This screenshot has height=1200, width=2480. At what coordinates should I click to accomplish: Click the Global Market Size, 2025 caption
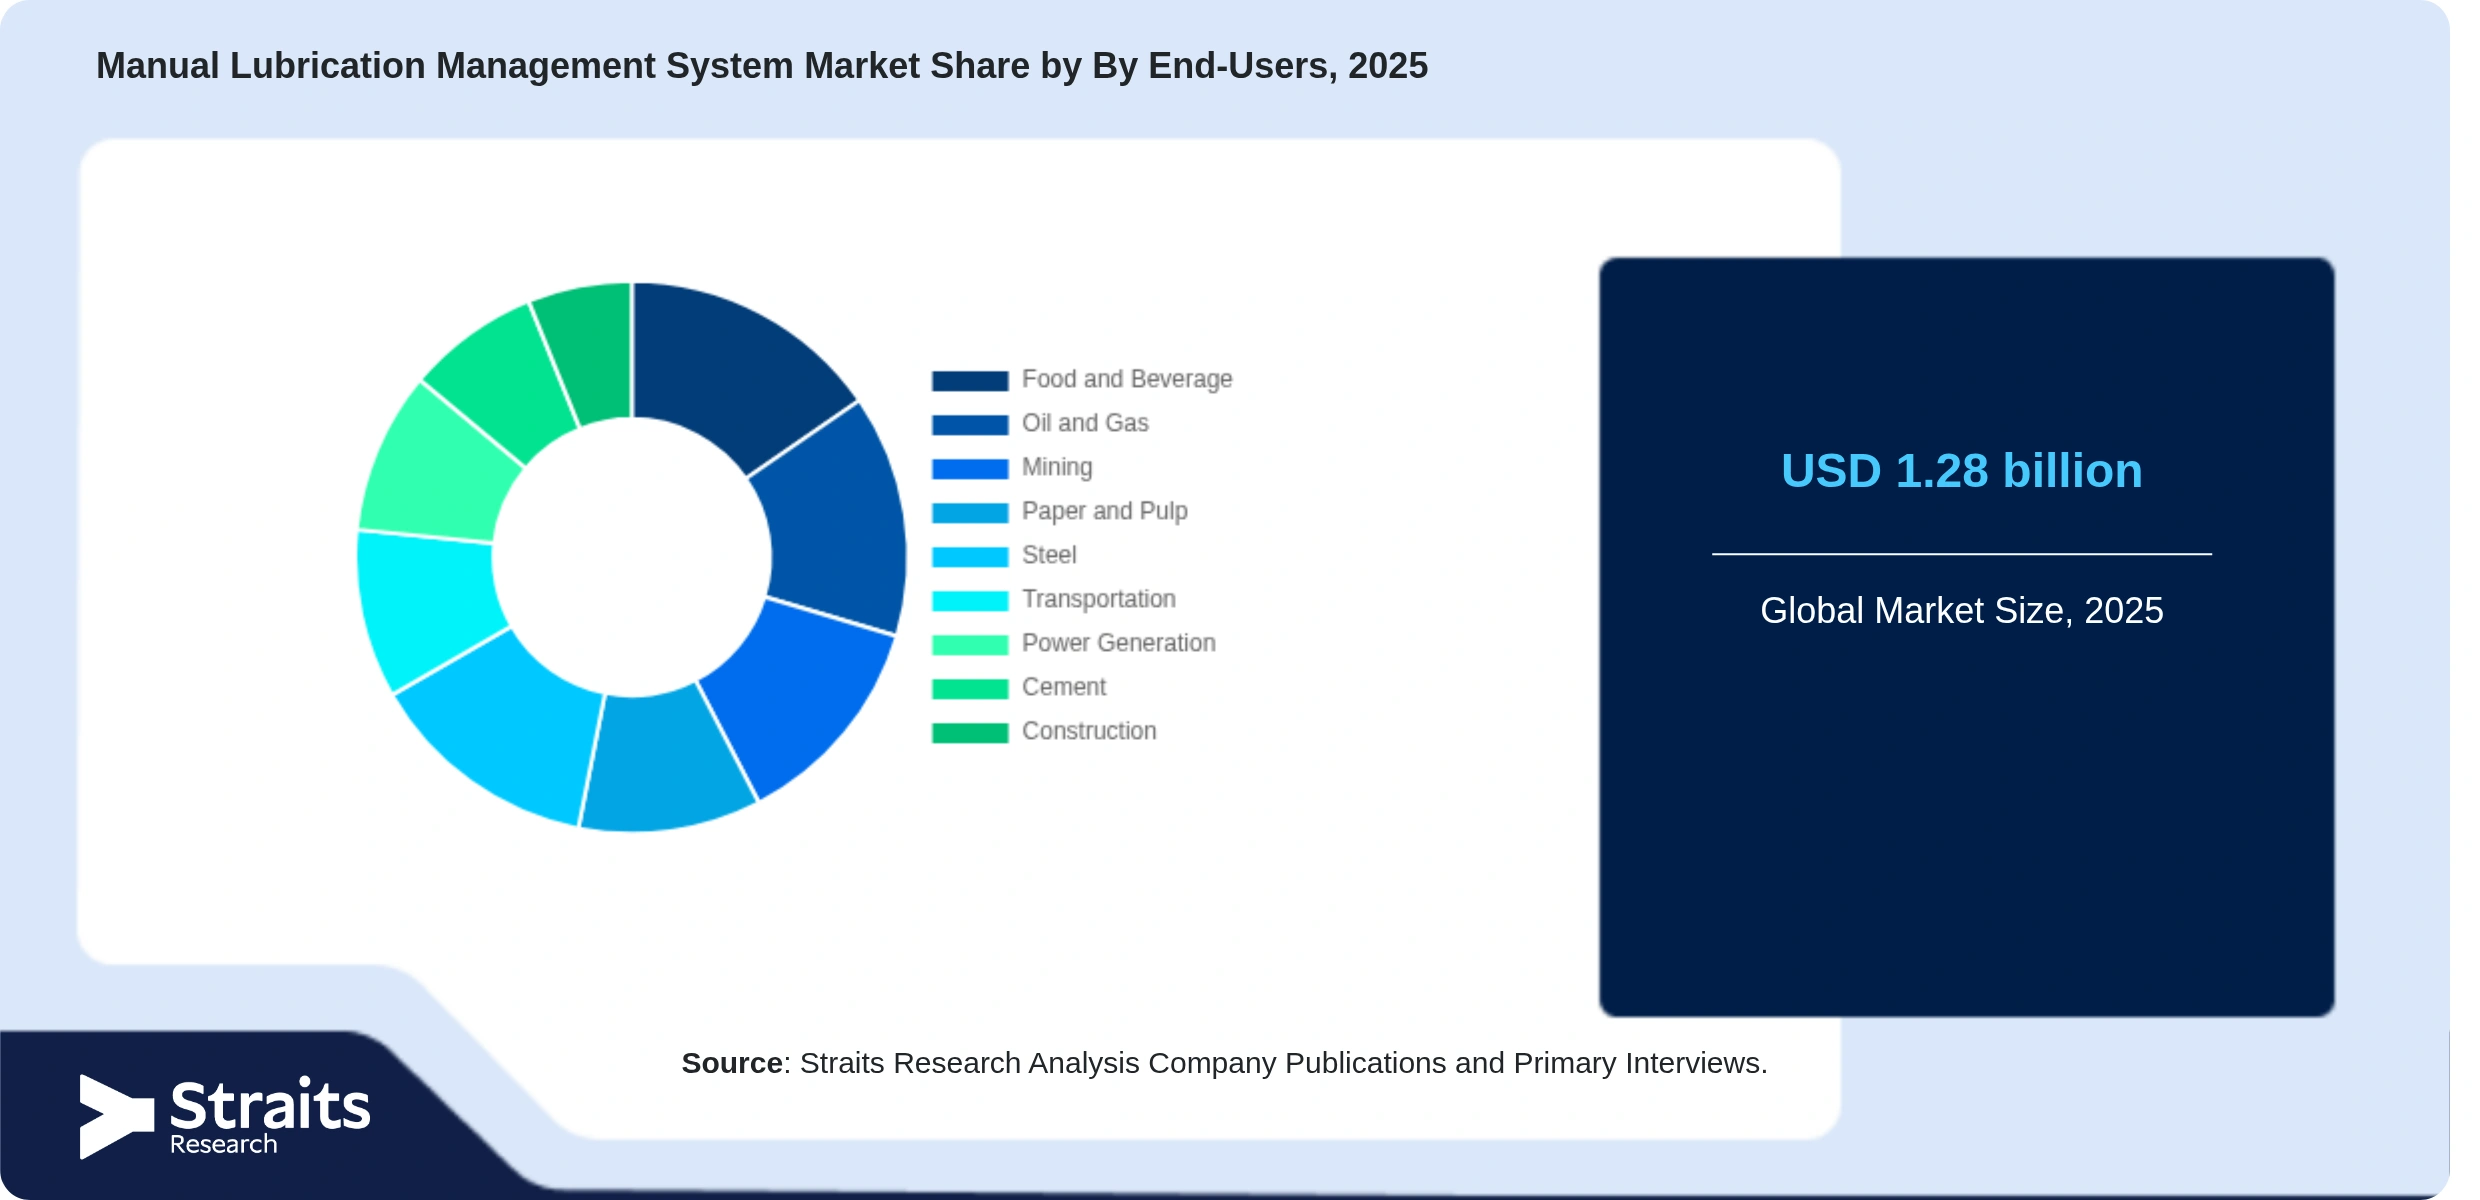pos(1961,610)
